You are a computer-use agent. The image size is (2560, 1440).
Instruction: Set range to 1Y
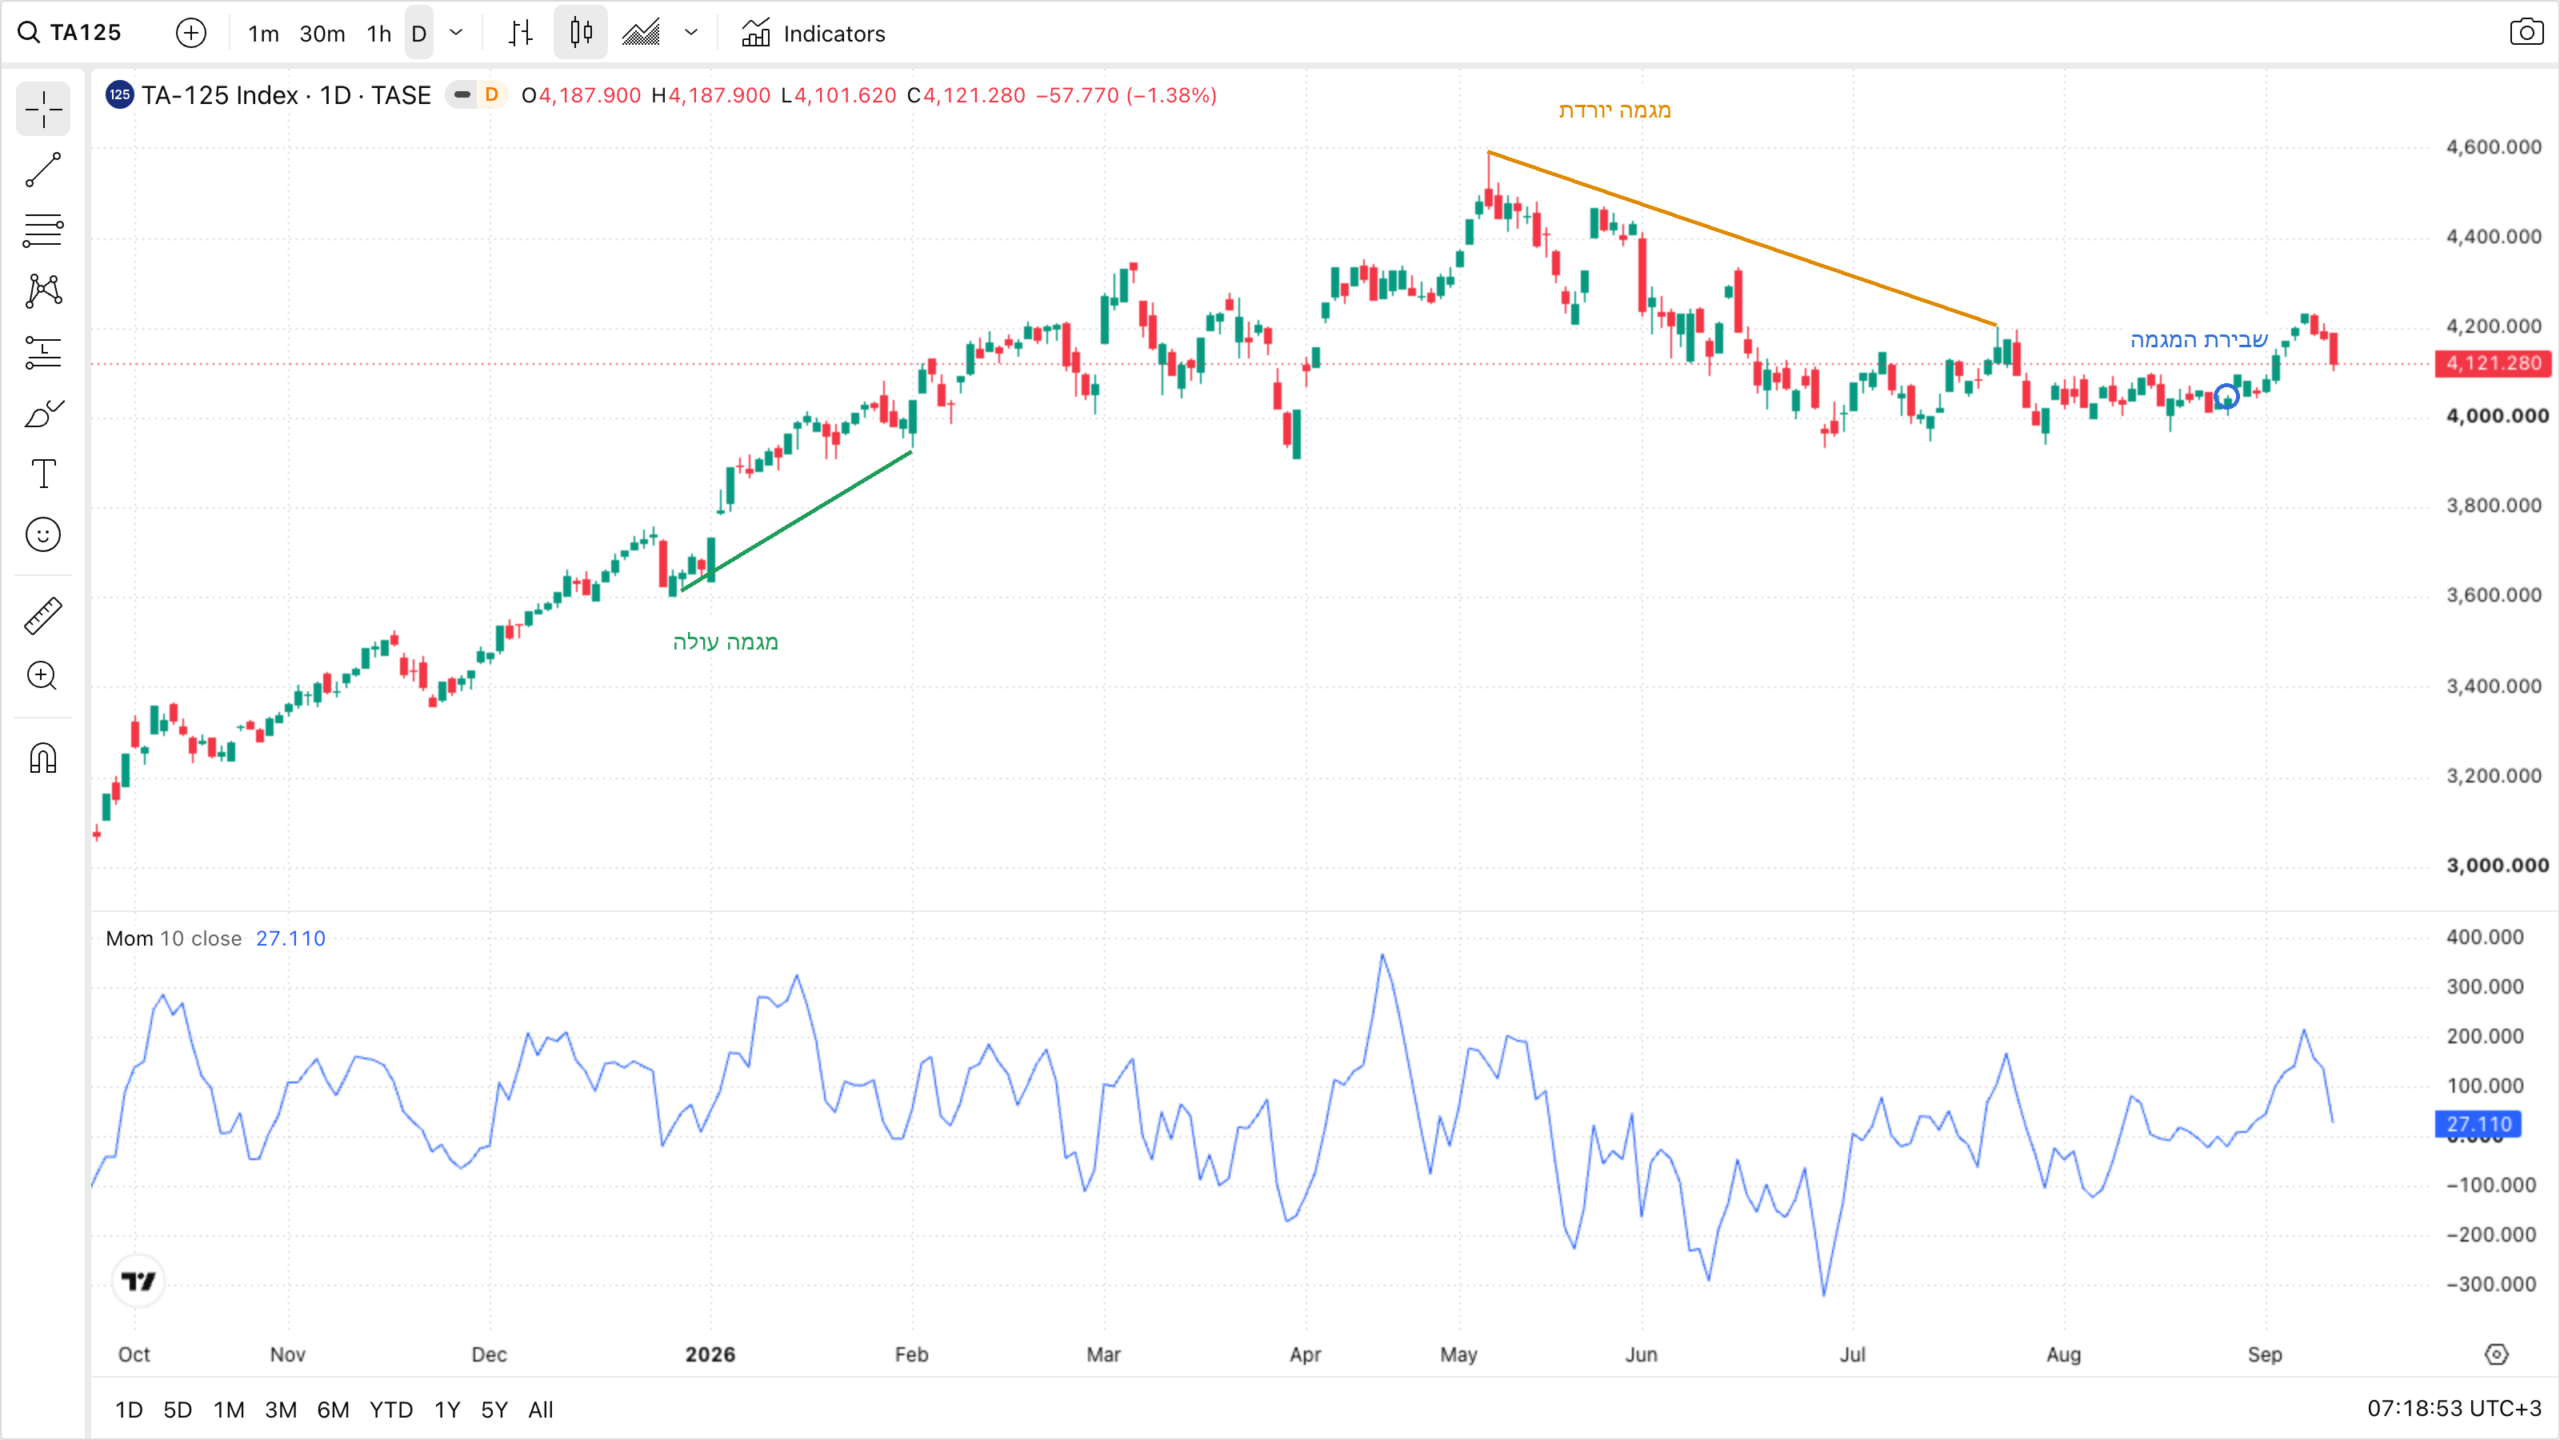pyautogui.click(x=447, y=1410)
